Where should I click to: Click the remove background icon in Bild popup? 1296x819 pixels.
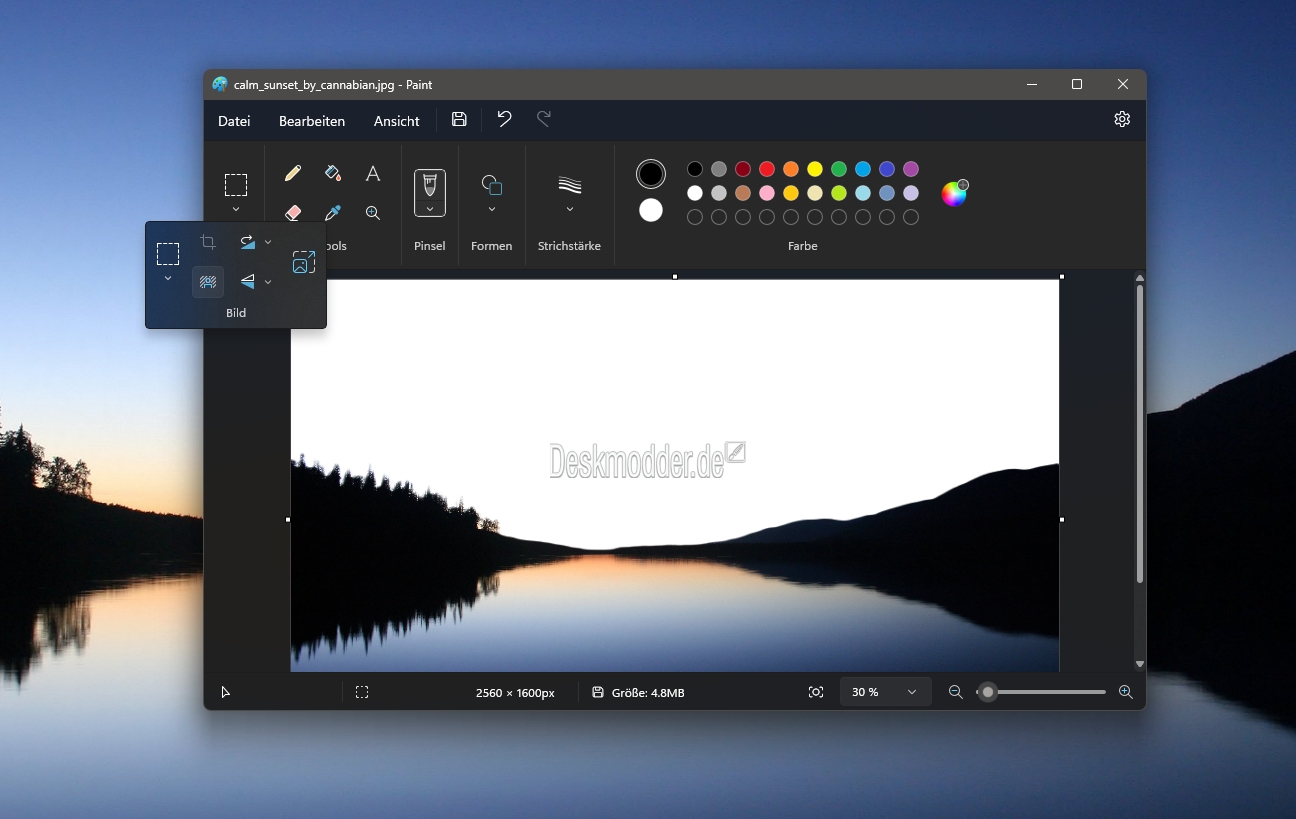tap(208, 282)
